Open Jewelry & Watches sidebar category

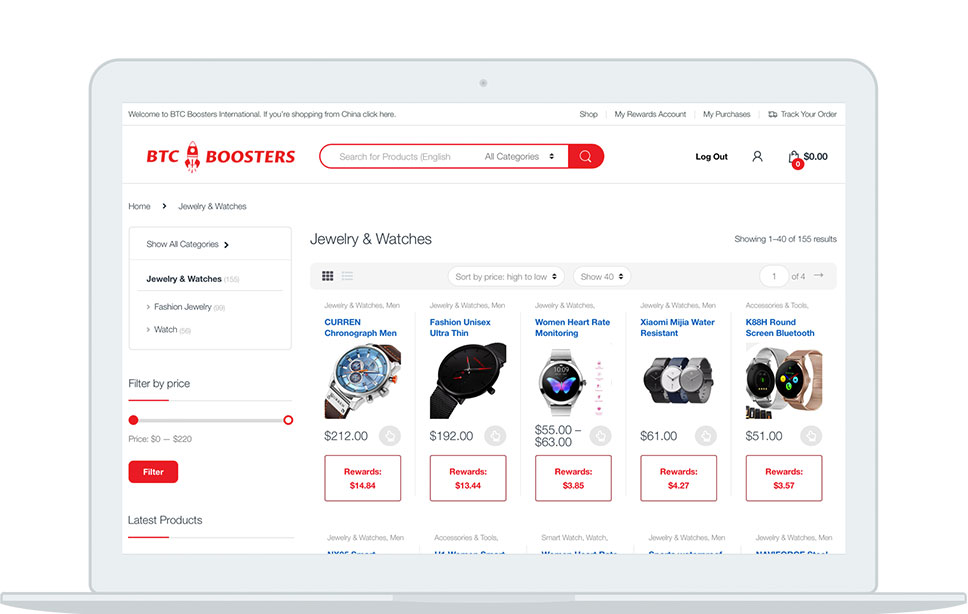click(x=184, y=279)
